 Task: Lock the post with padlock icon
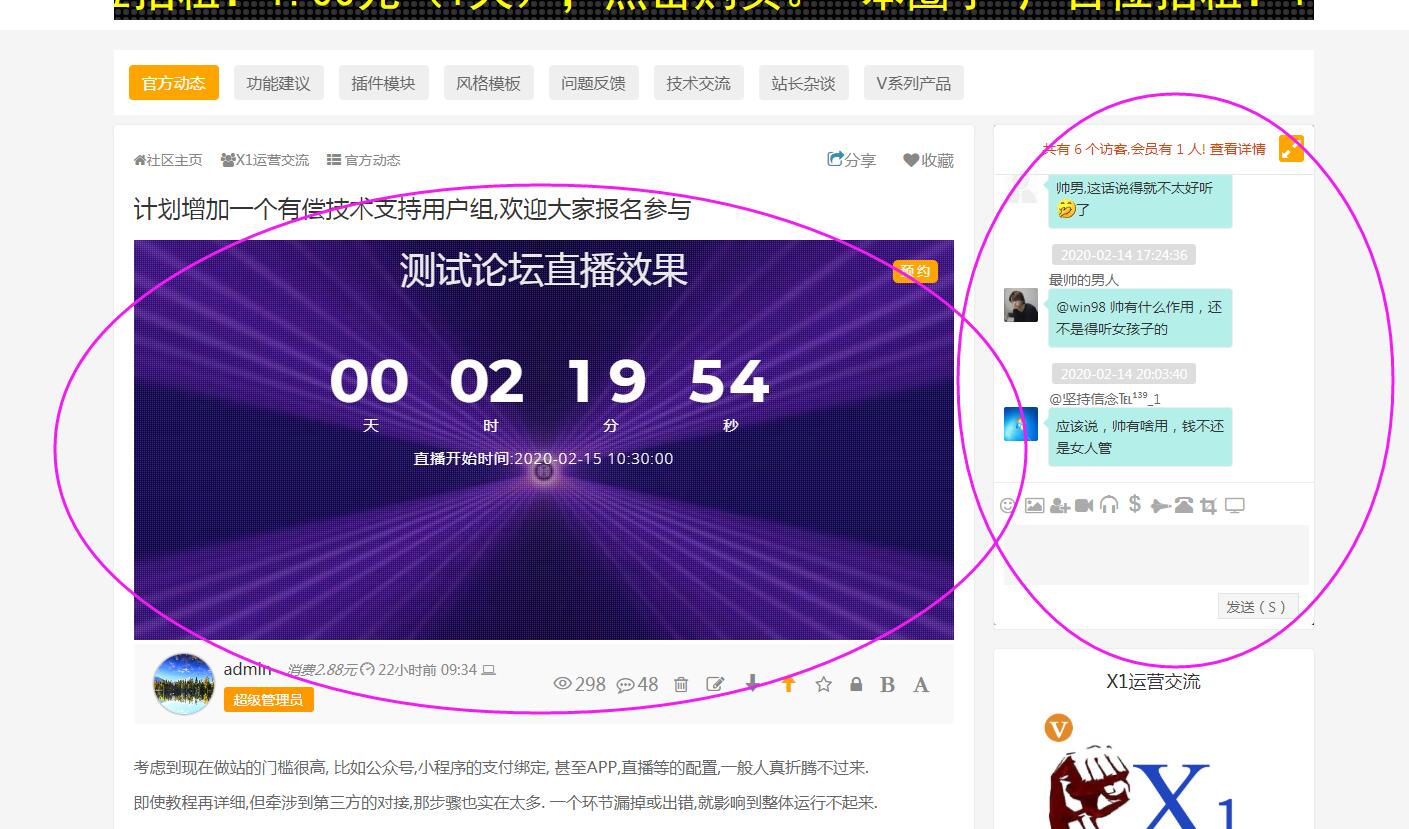tap(856, 684)
